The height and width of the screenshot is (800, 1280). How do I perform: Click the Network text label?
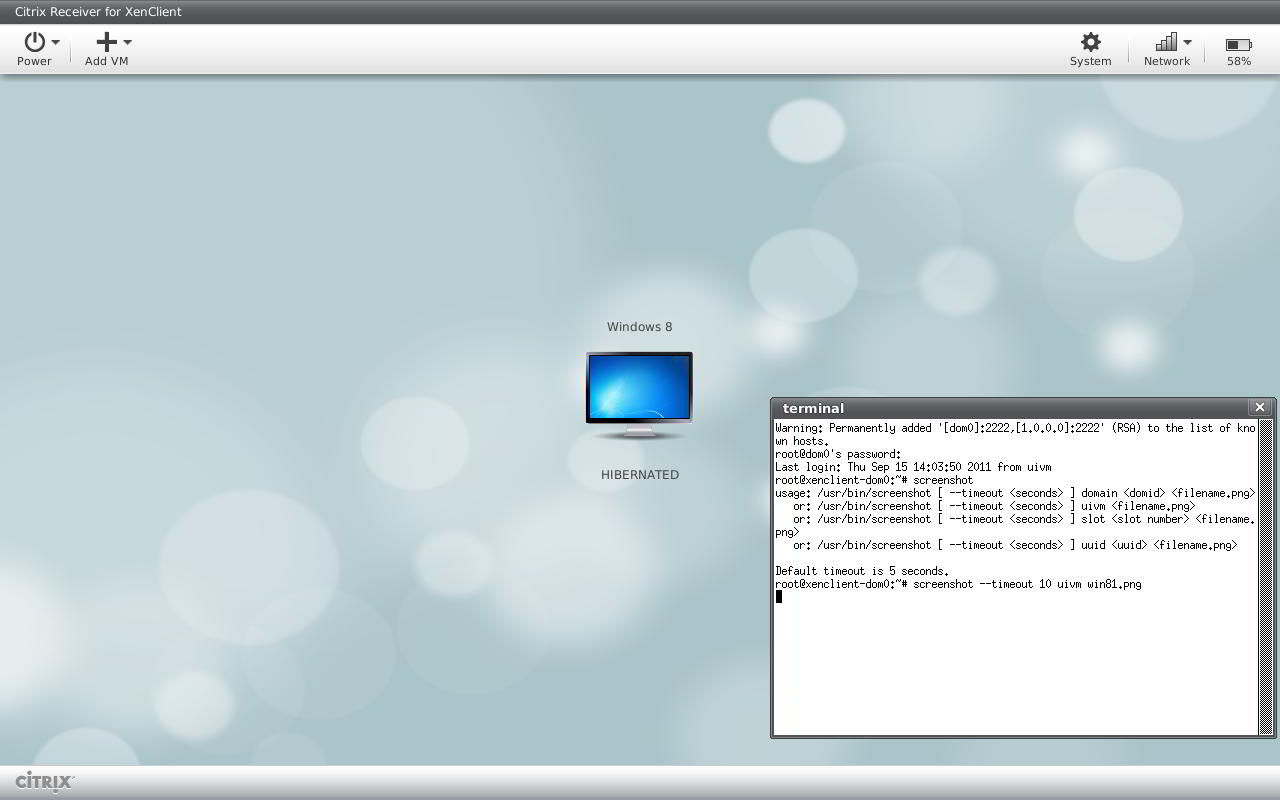pos(1167,61)
